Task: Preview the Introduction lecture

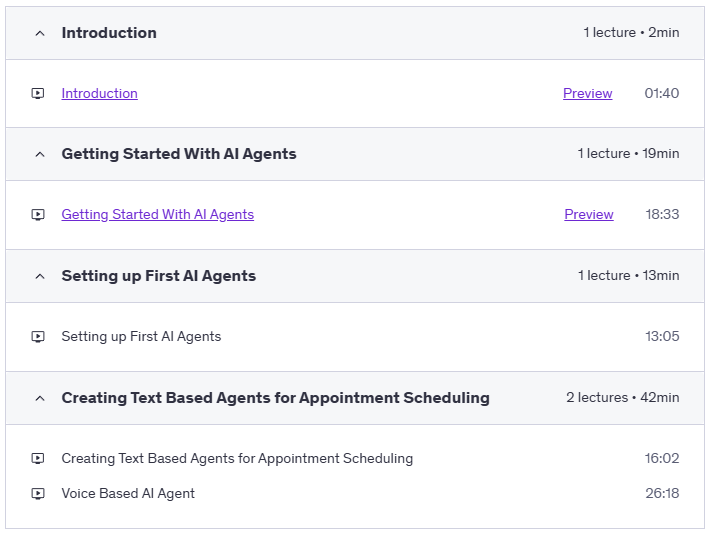Action: 587,94
